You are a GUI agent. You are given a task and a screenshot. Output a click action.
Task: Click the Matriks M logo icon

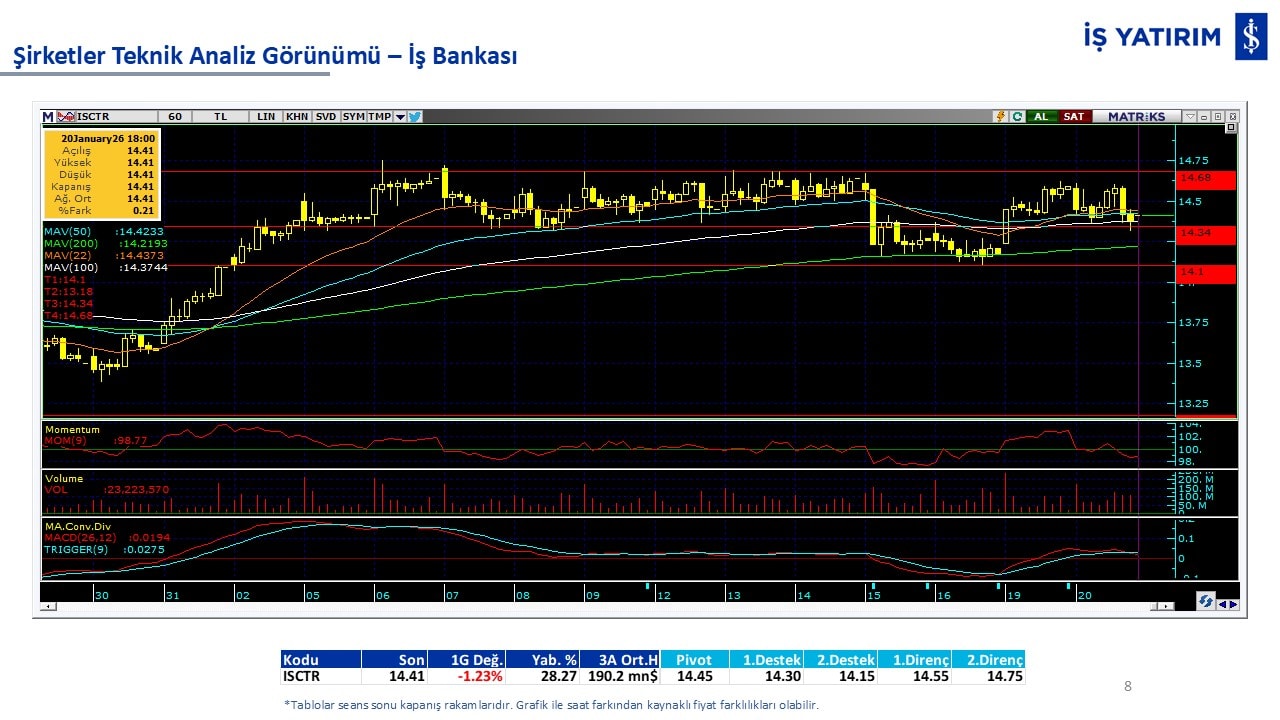pos(48,117)
